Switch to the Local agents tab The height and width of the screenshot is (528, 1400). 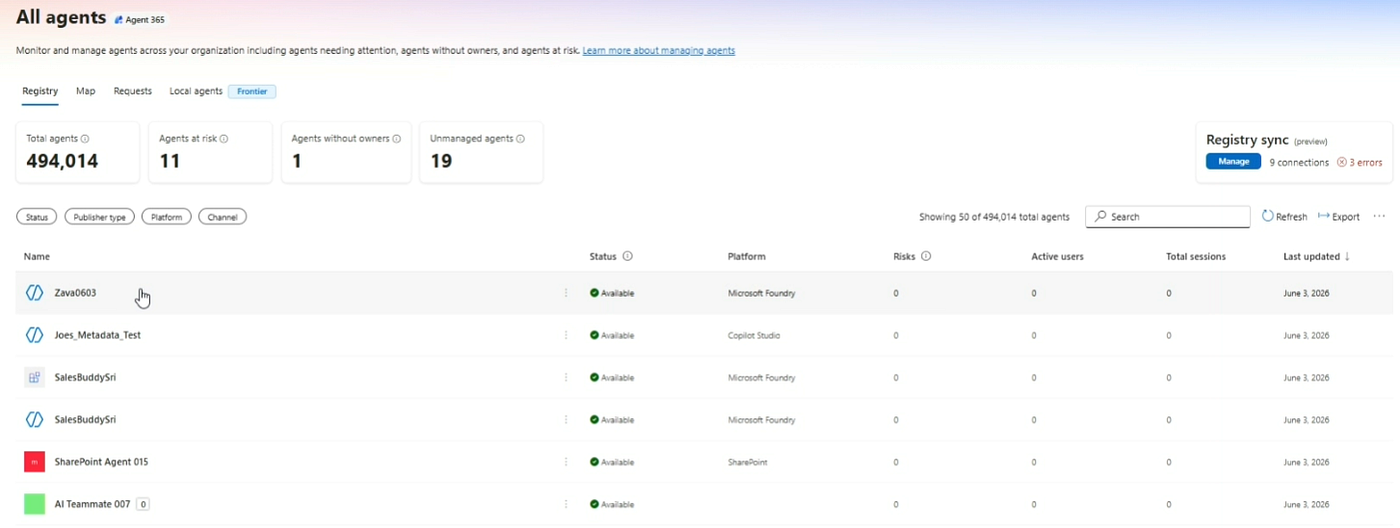(x=196, y=91)
